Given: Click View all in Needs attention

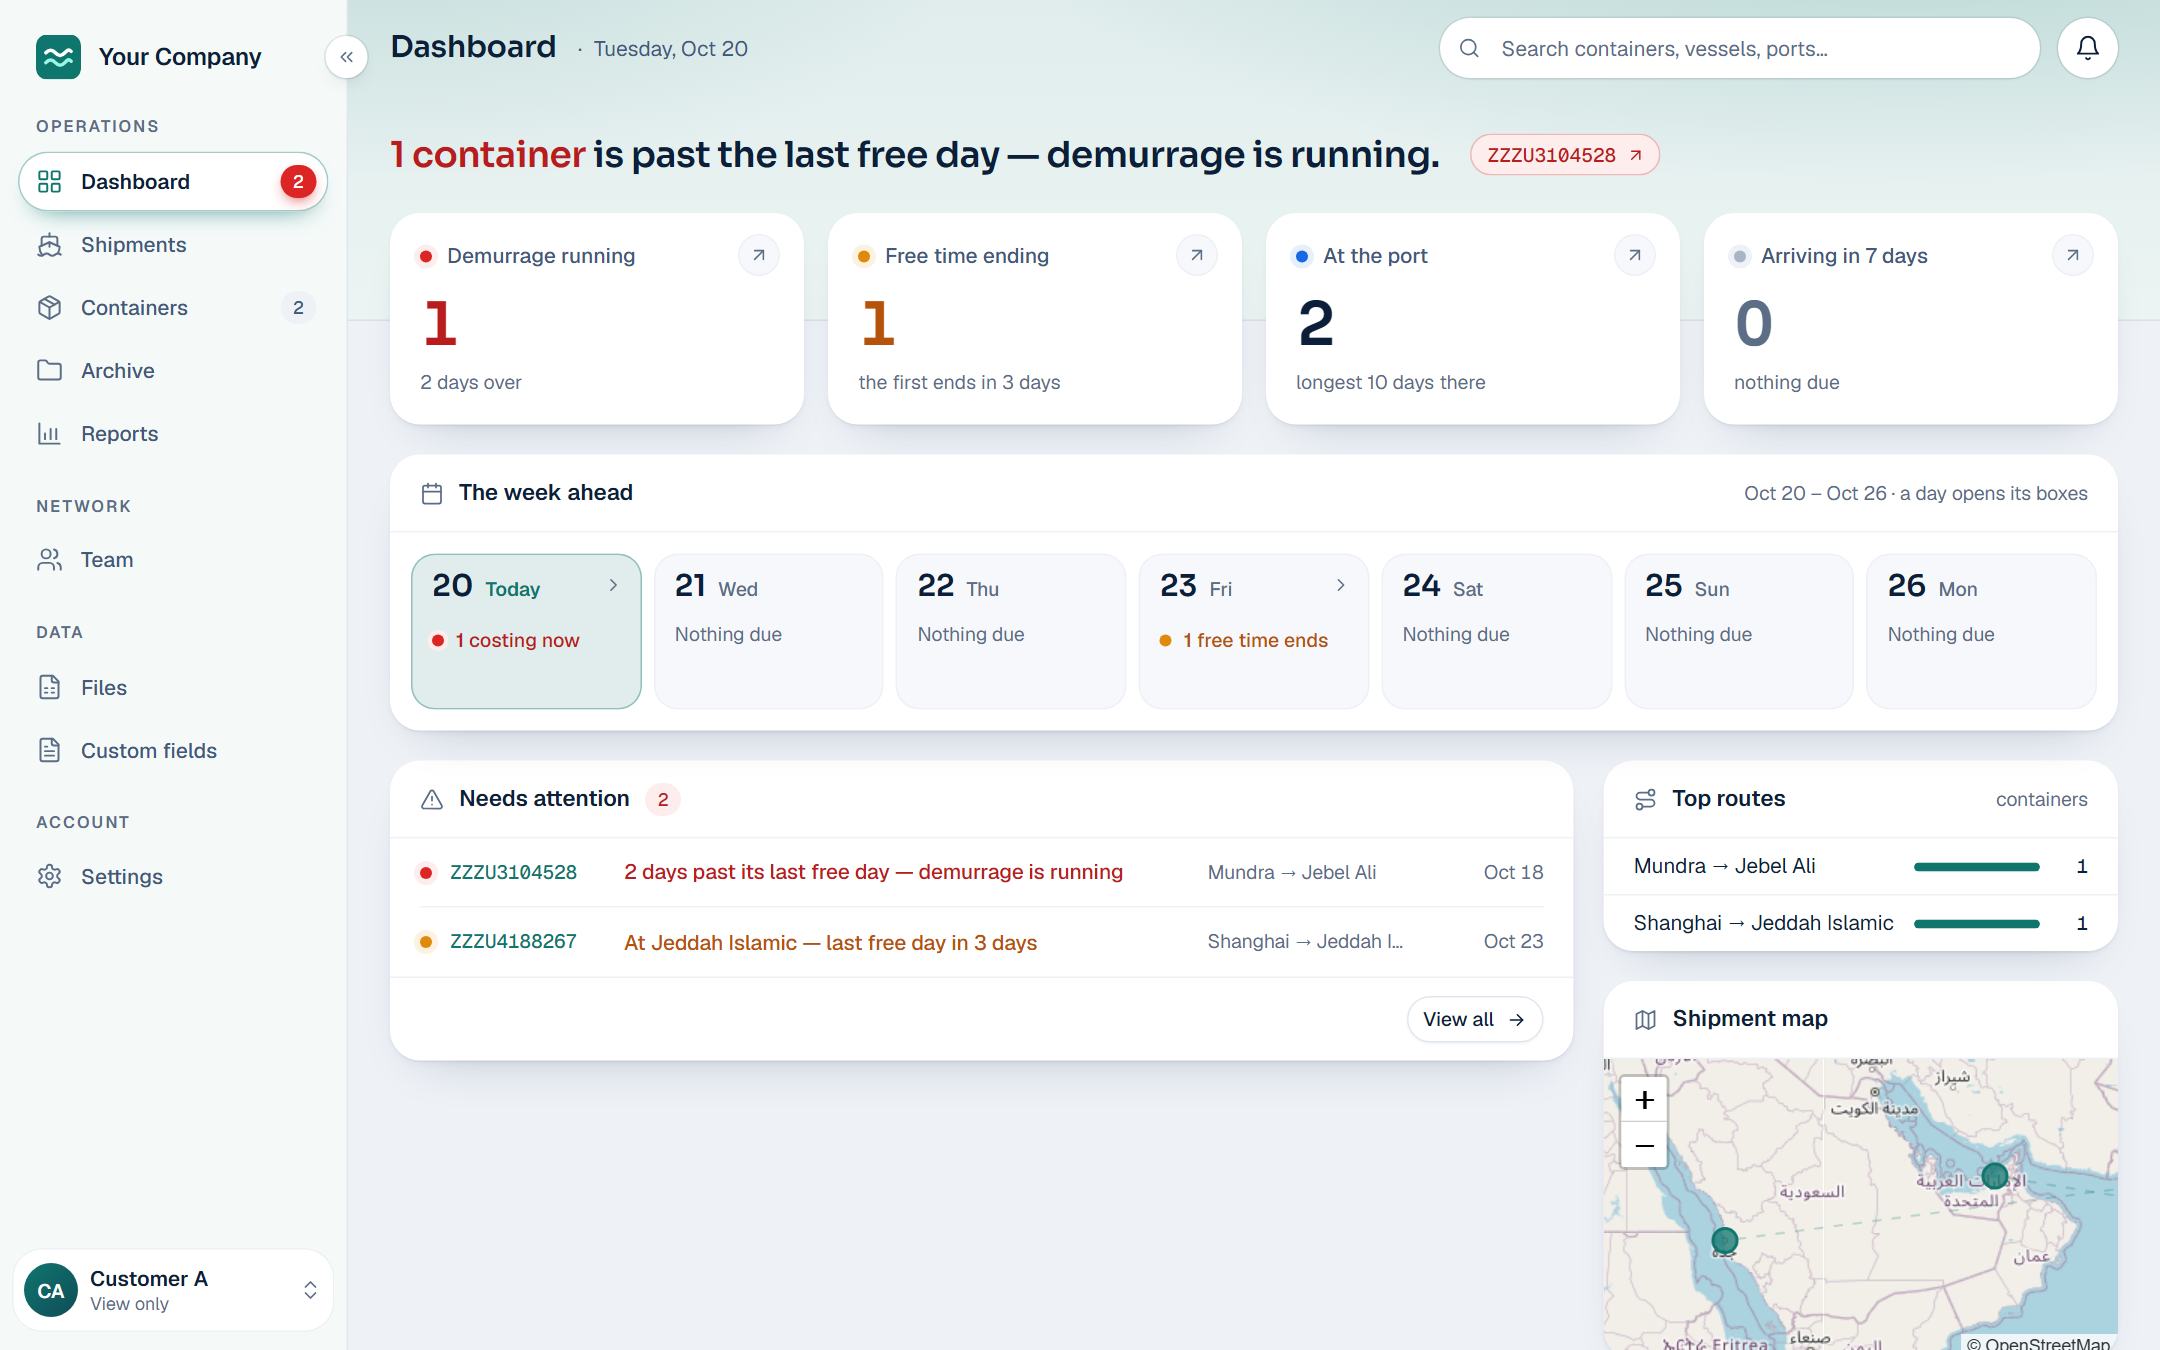Looking at the screenshot, I should (x=1474, y=1019).
